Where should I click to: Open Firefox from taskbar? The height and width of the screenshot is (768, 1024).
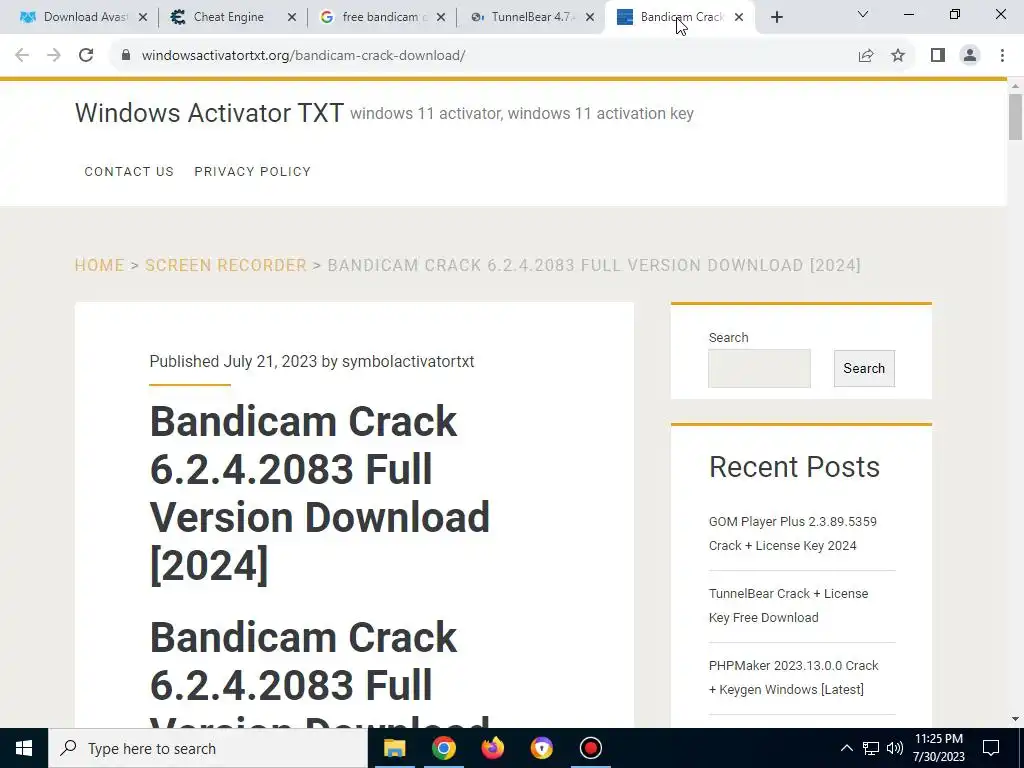[492, 748]
